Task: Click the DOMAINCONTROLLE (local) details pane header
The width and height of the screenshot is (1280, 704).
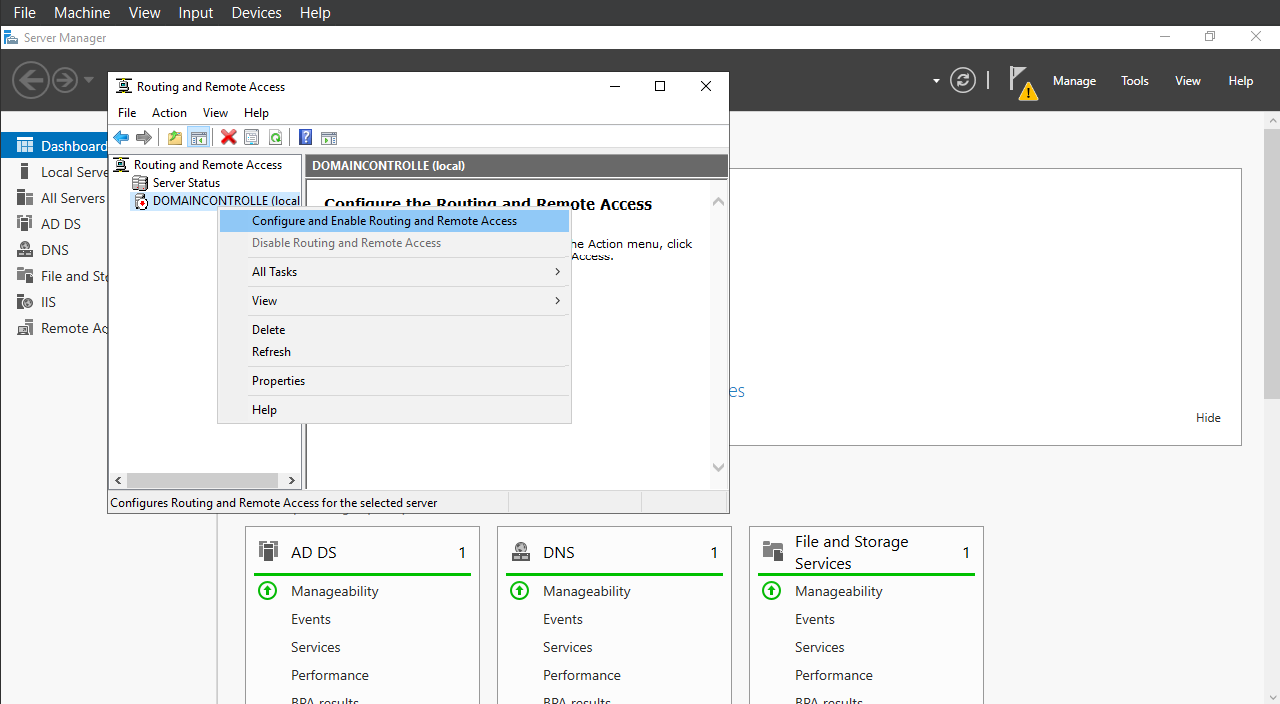Action: click(x=516, y=166)
